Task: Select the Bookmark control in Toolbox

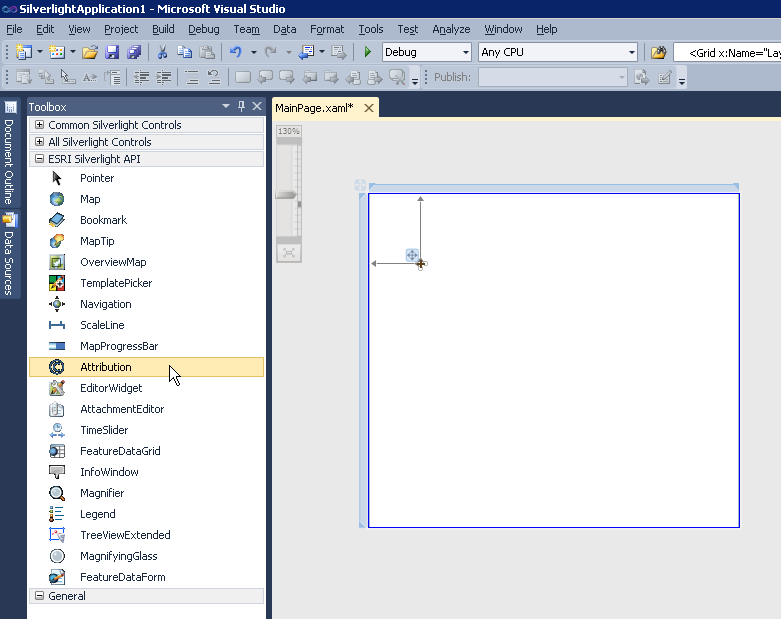Action: 146,220
